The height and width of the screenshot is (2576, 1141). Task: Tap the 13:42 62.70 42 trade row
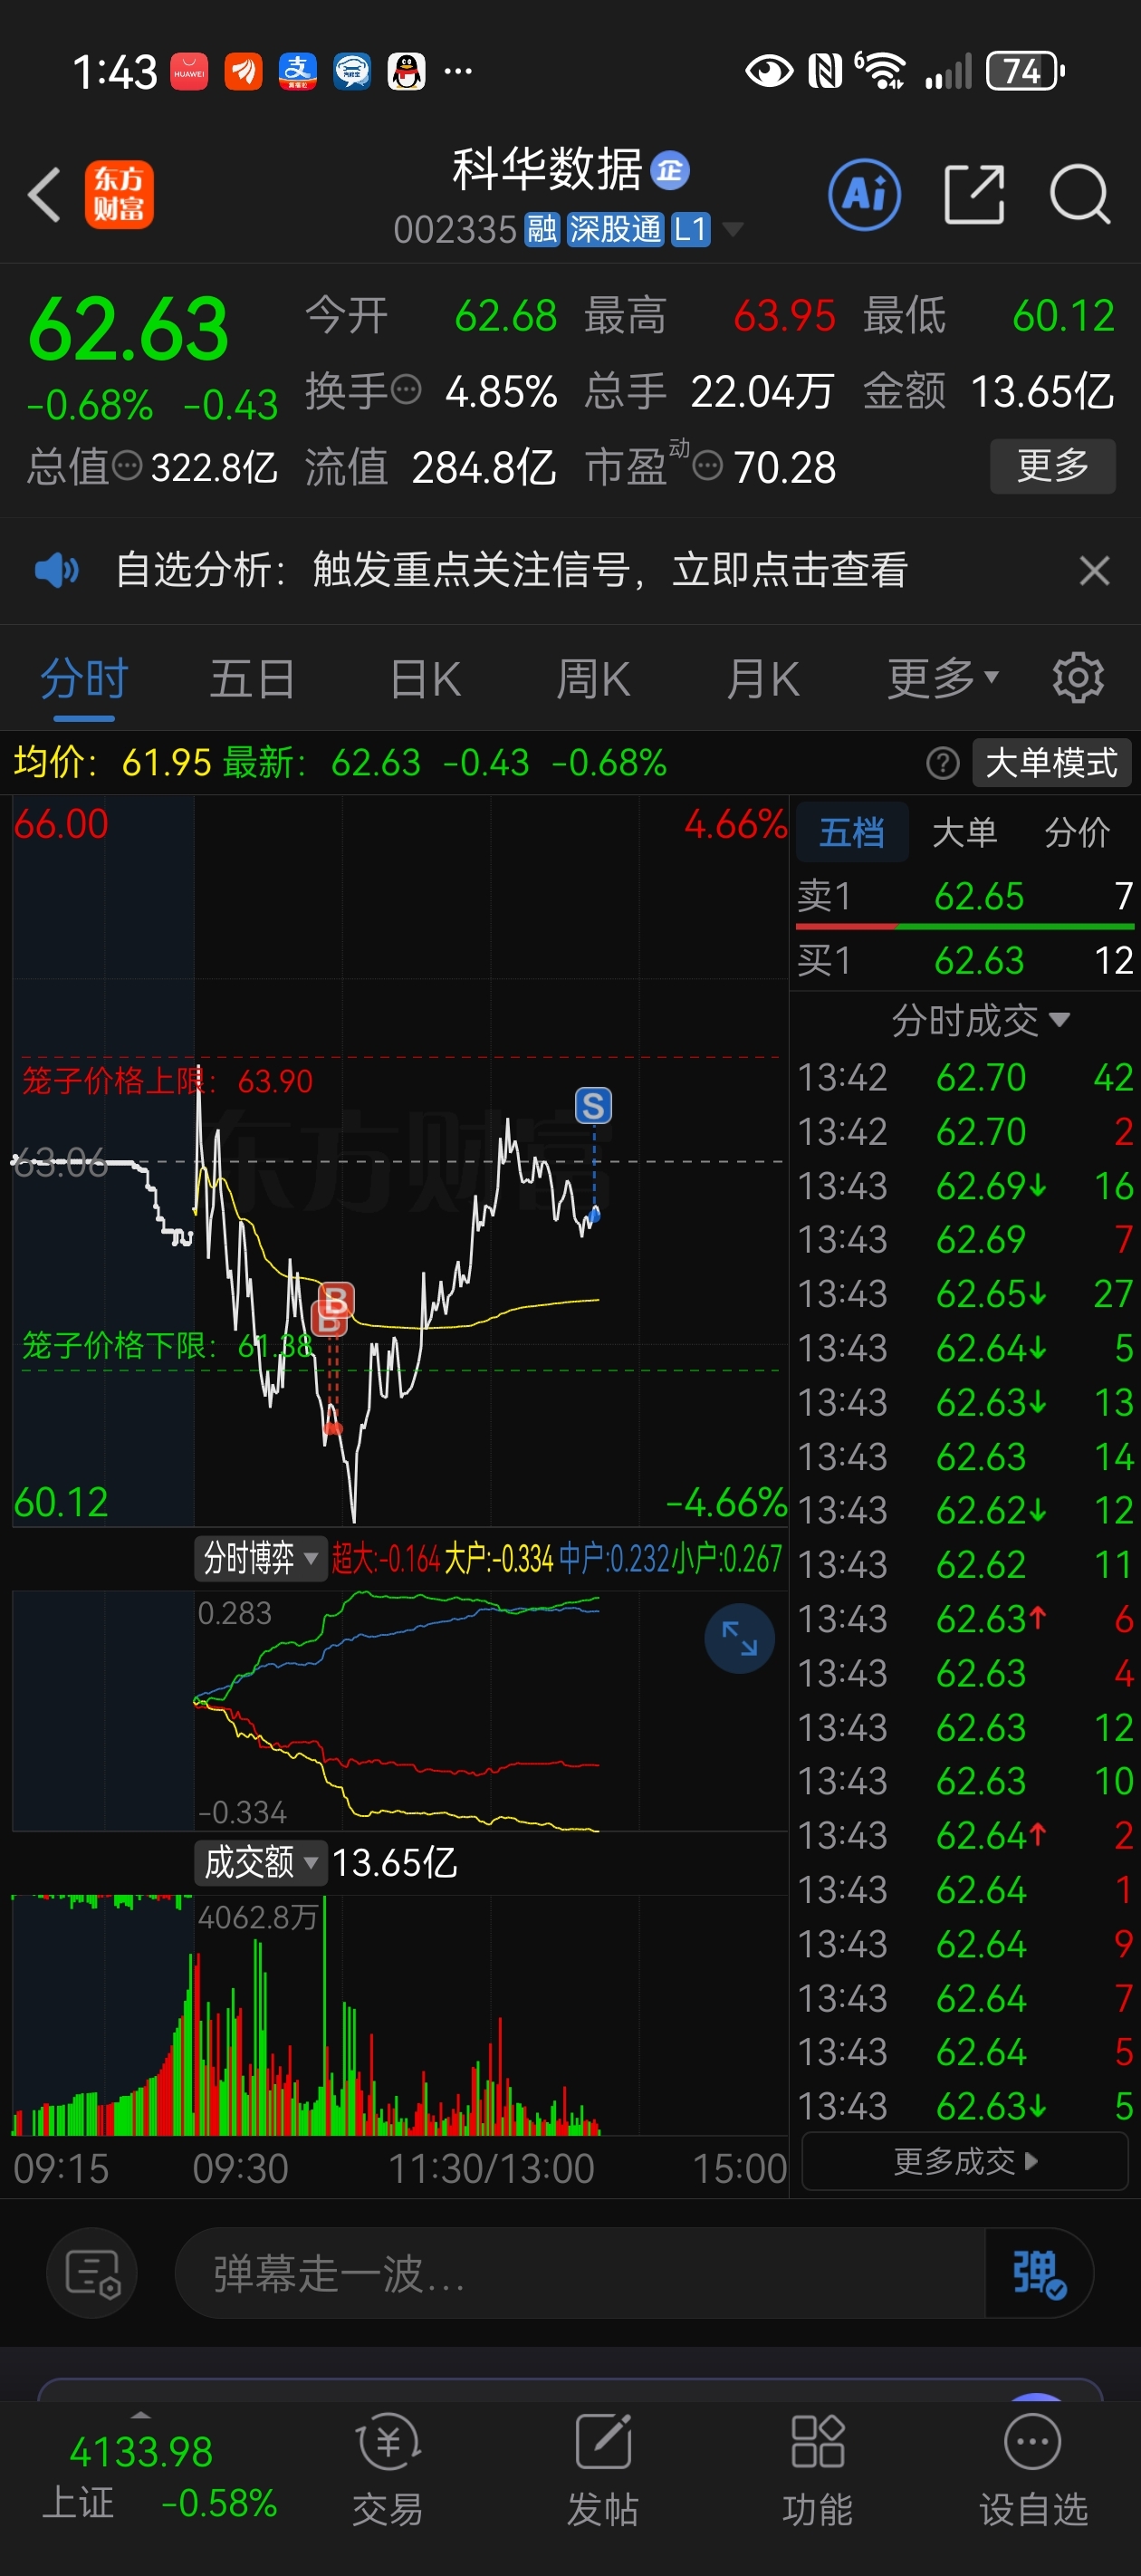pos(965,1077)
